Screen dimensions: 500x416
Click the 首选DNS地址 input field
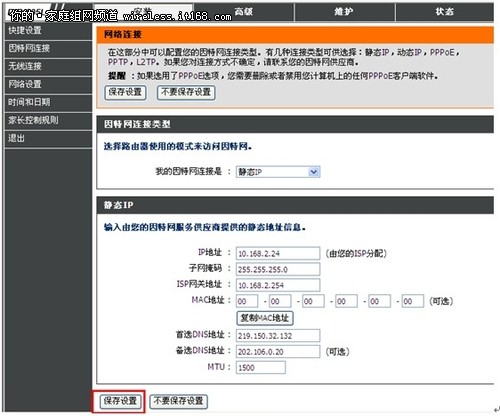pos(278,336)
